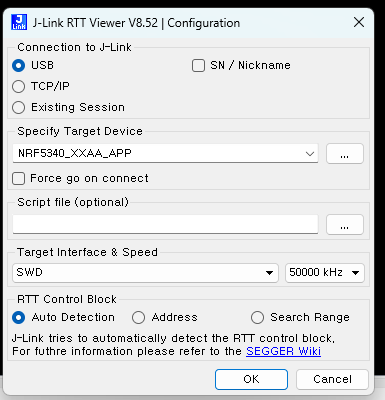Open the 50000 kHz speed dropdown
The width and height of the screenshot is (385, 400).
point(325,273)
